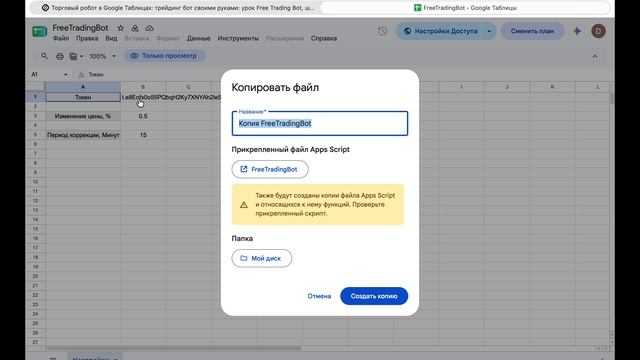Click the horizontal scrollbar of the sheet
The width and height of the screenshot is (640, 360).
(x=174, y=348)
